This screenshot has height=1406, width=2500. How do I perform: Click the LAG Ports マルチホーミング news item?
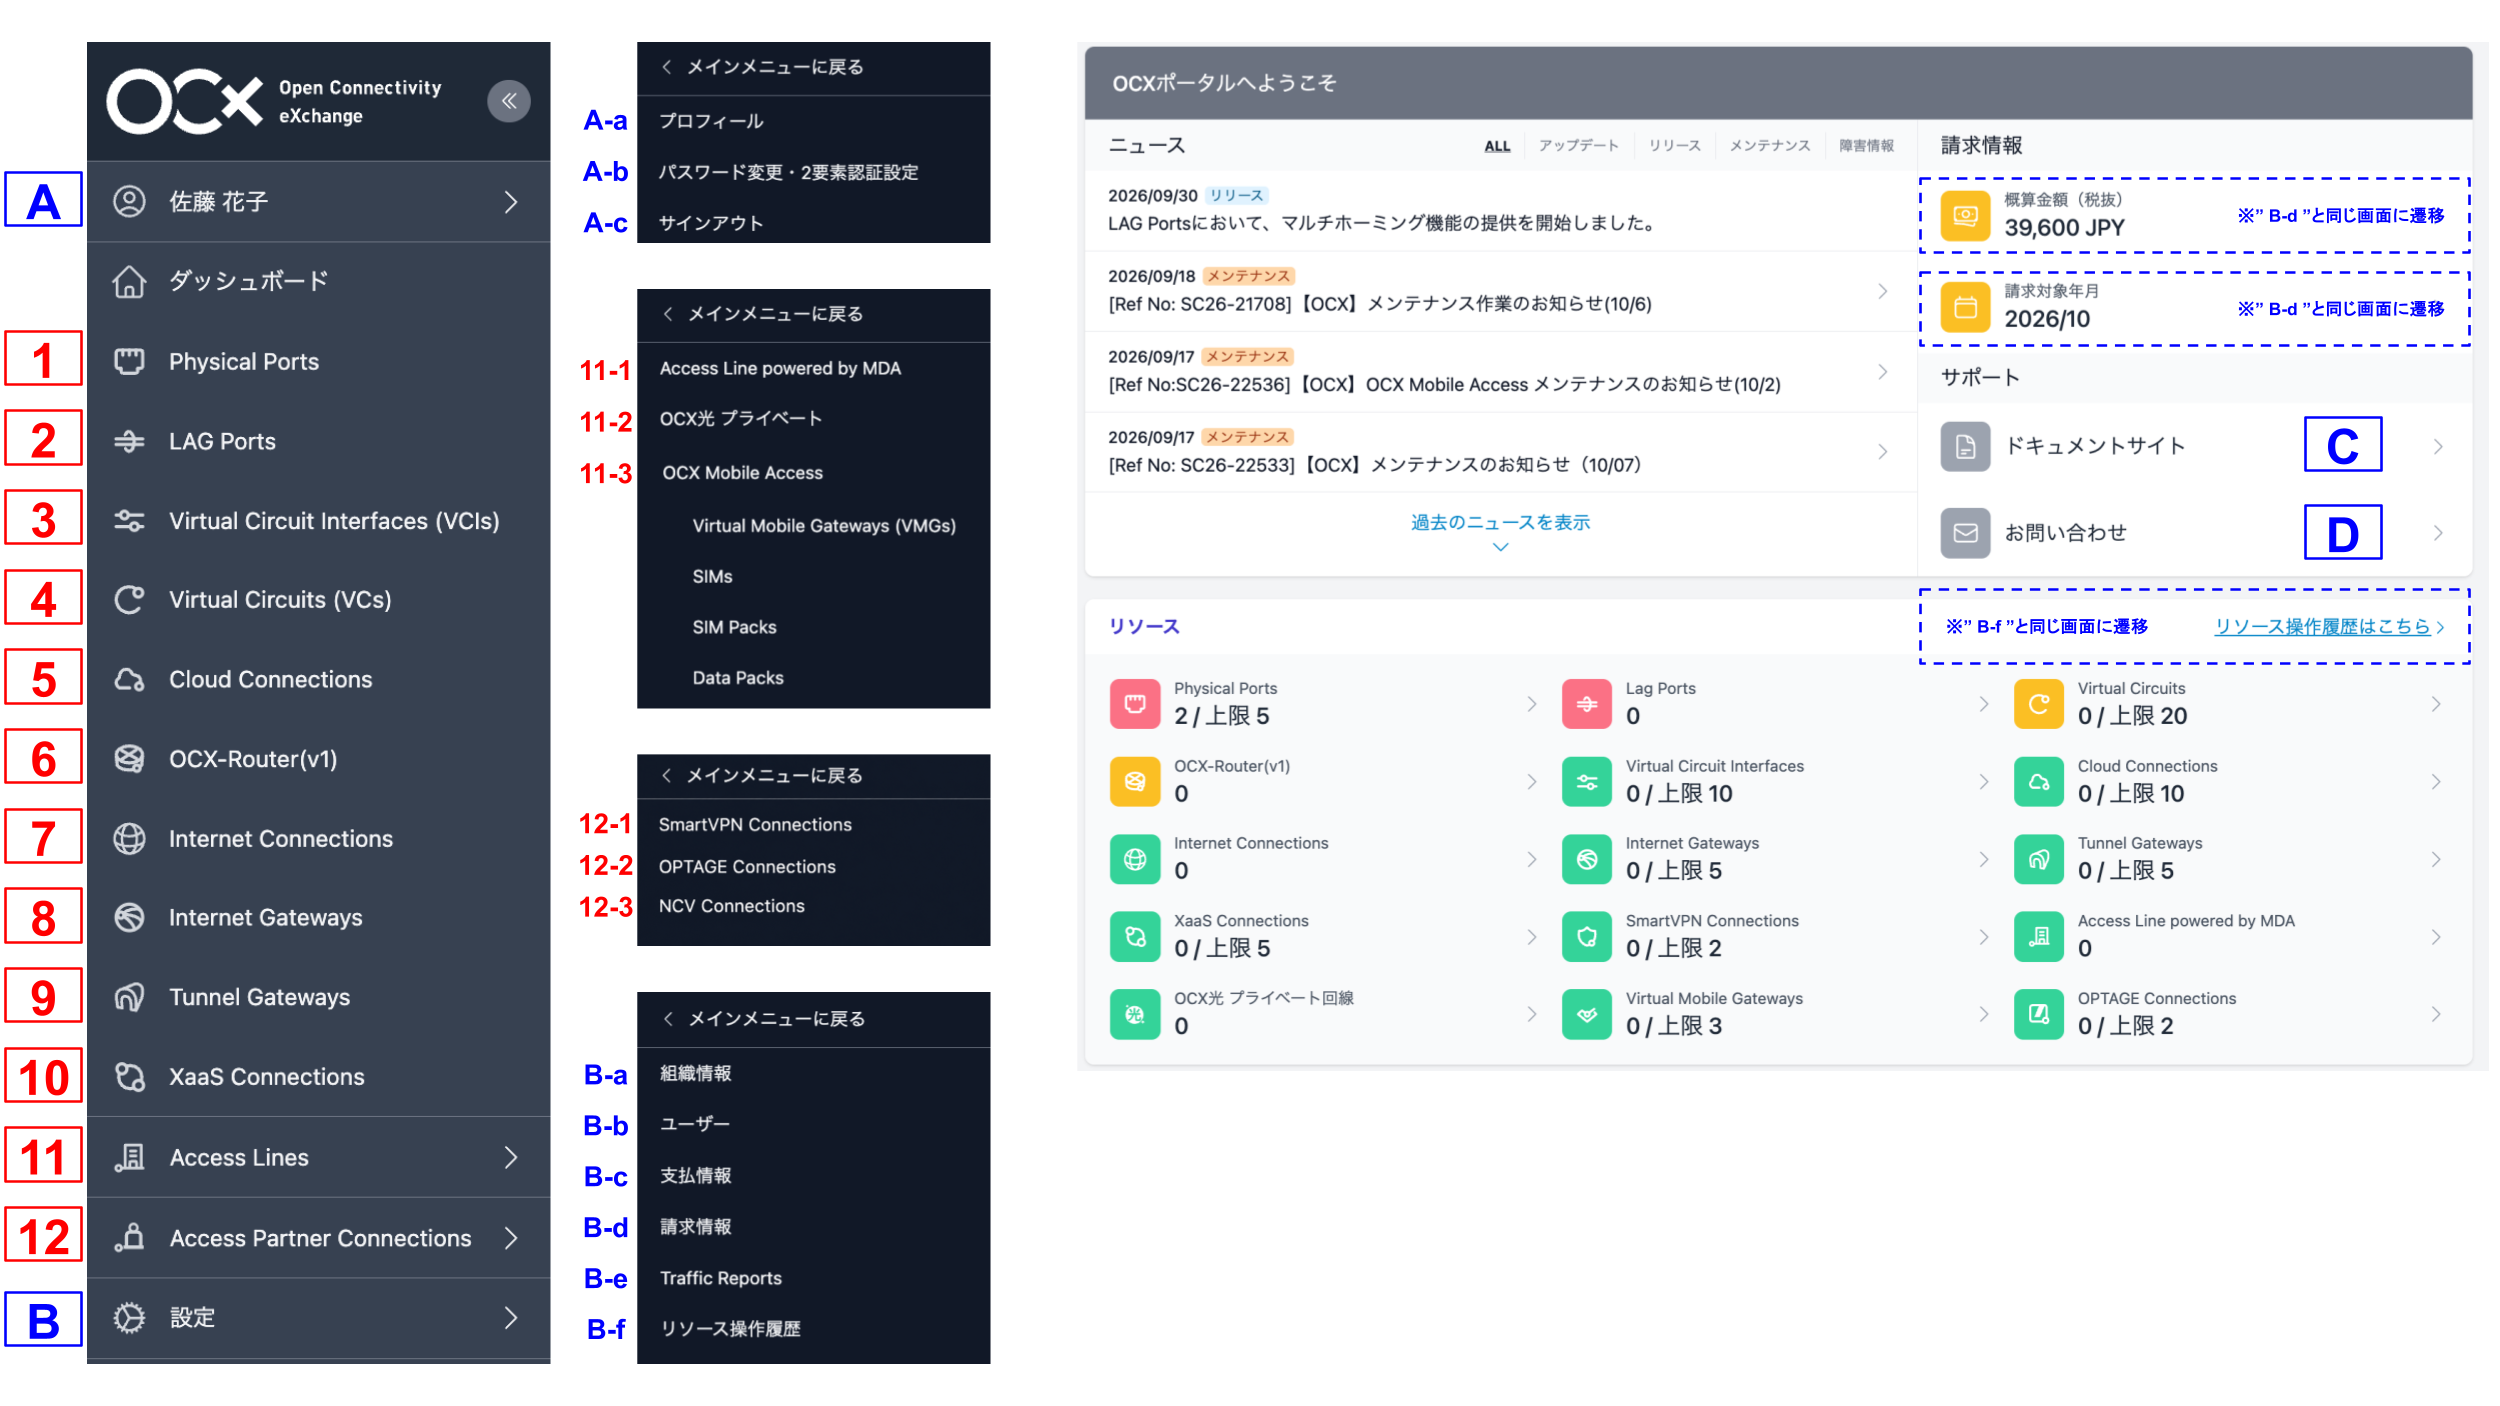[1499, 210]
